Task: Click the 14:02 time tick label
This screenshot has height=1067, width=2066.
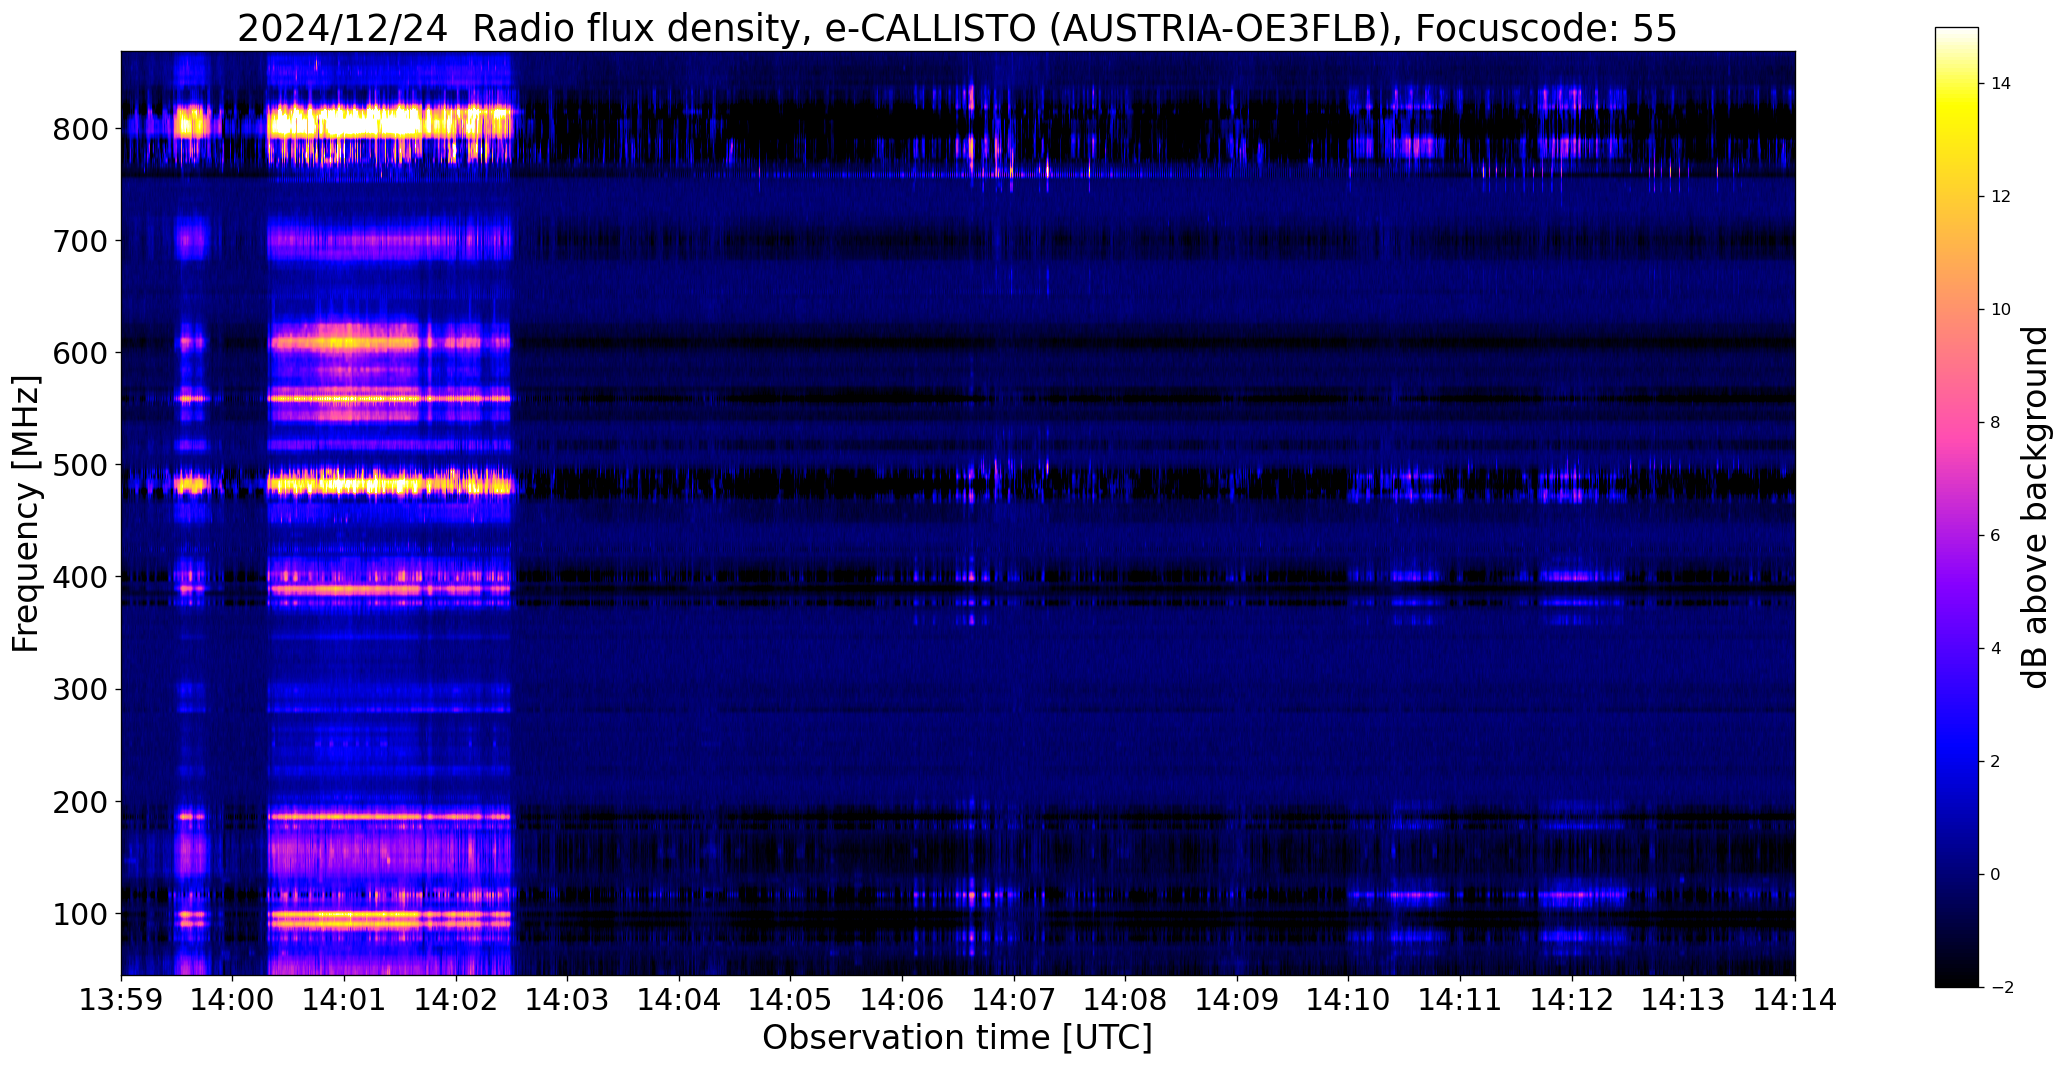Action: click(x=456, y=1000)
